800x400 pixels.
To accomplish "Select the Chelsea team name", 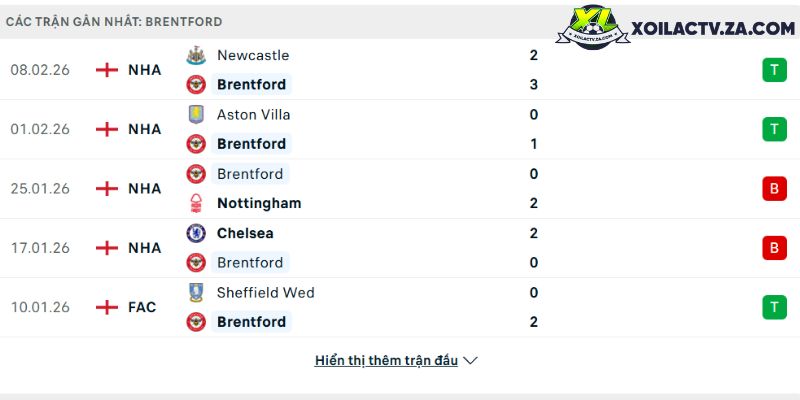I will click(245, 233).
